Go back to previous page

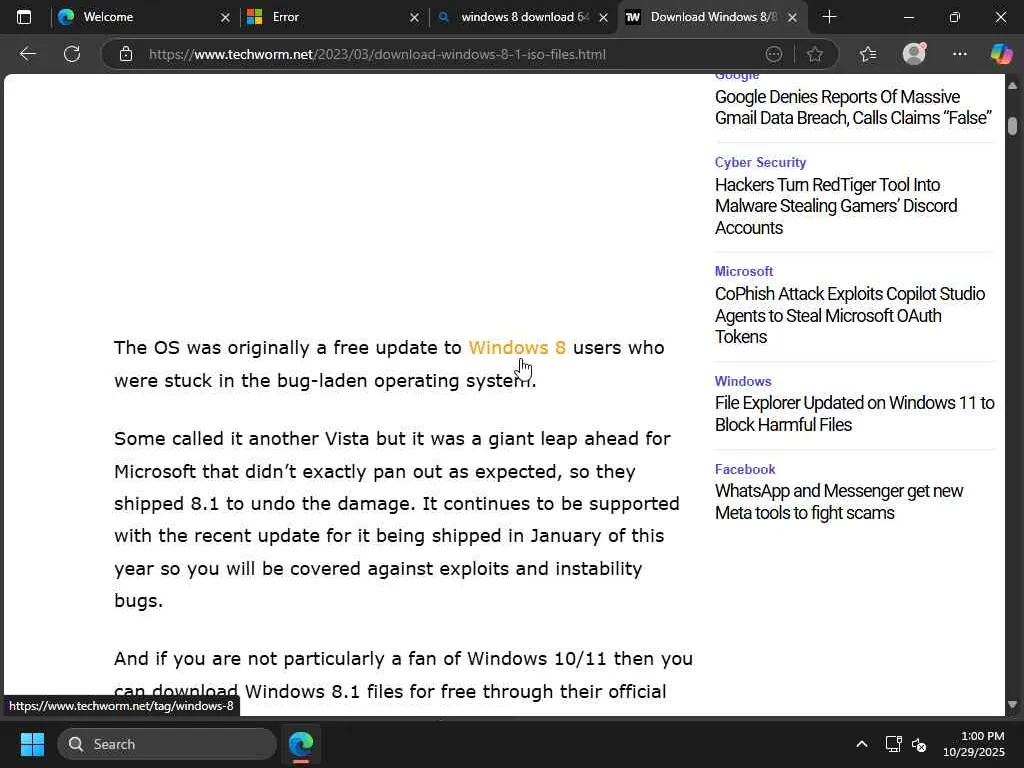(x=27, y=54)
